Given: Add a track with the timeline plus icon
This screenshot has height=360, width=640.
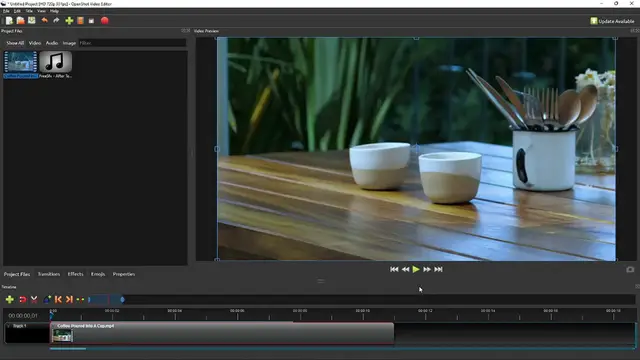Looking at the screenshot, I should [x=10, y=300].
